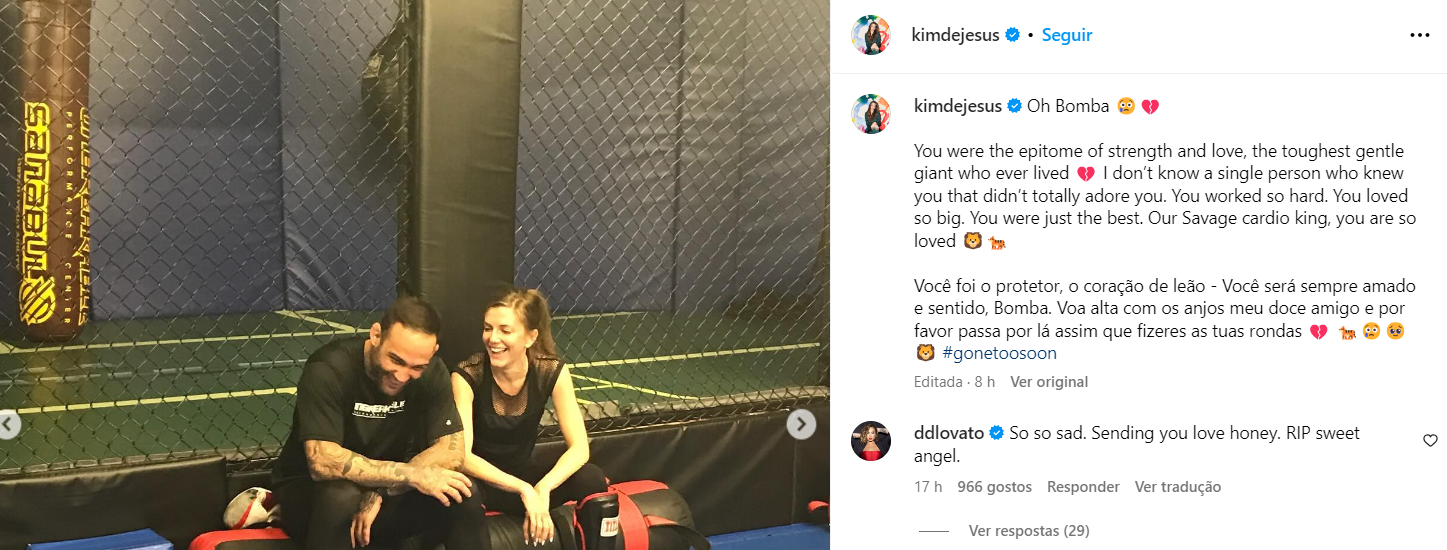Click verified badge beside ddlovato
This screenshot has height=550, width=1447.
click(x=997, y=434)
